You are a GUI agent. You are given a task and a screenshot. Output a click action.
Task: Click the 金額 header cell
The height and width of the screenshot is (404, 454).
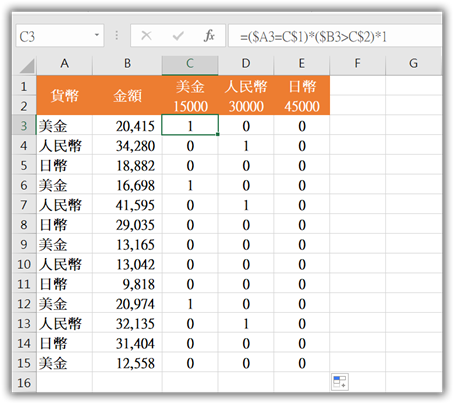pyautogui.click(x=127, y=96)
